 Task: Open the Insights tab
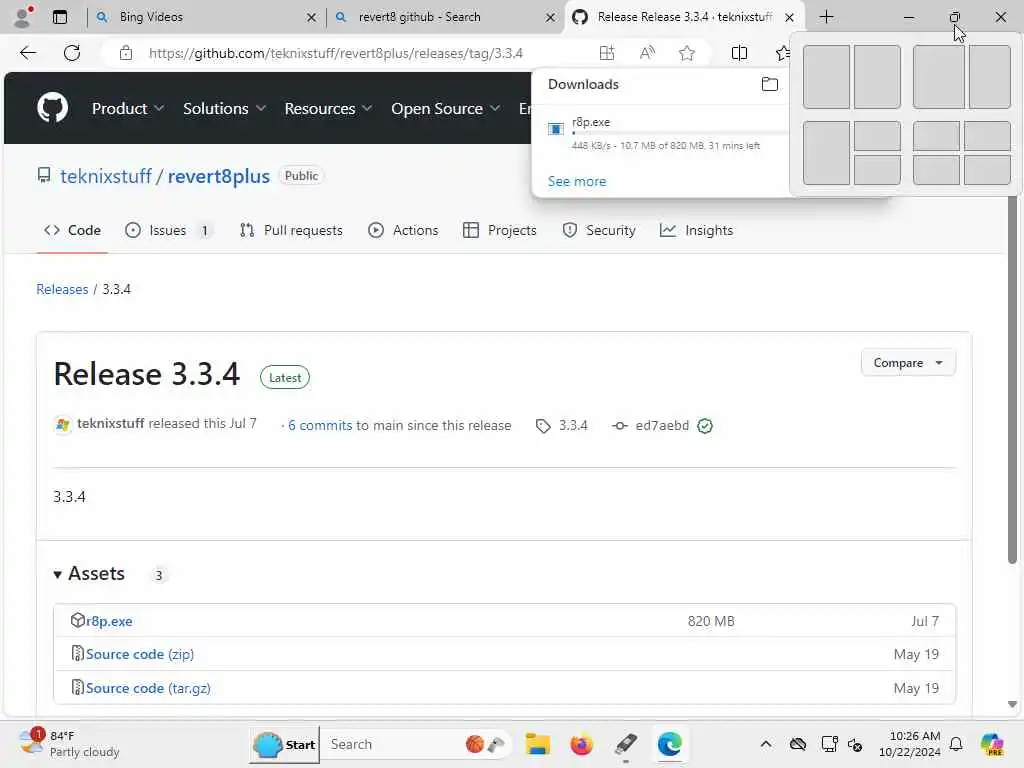[x=696, y=230]
